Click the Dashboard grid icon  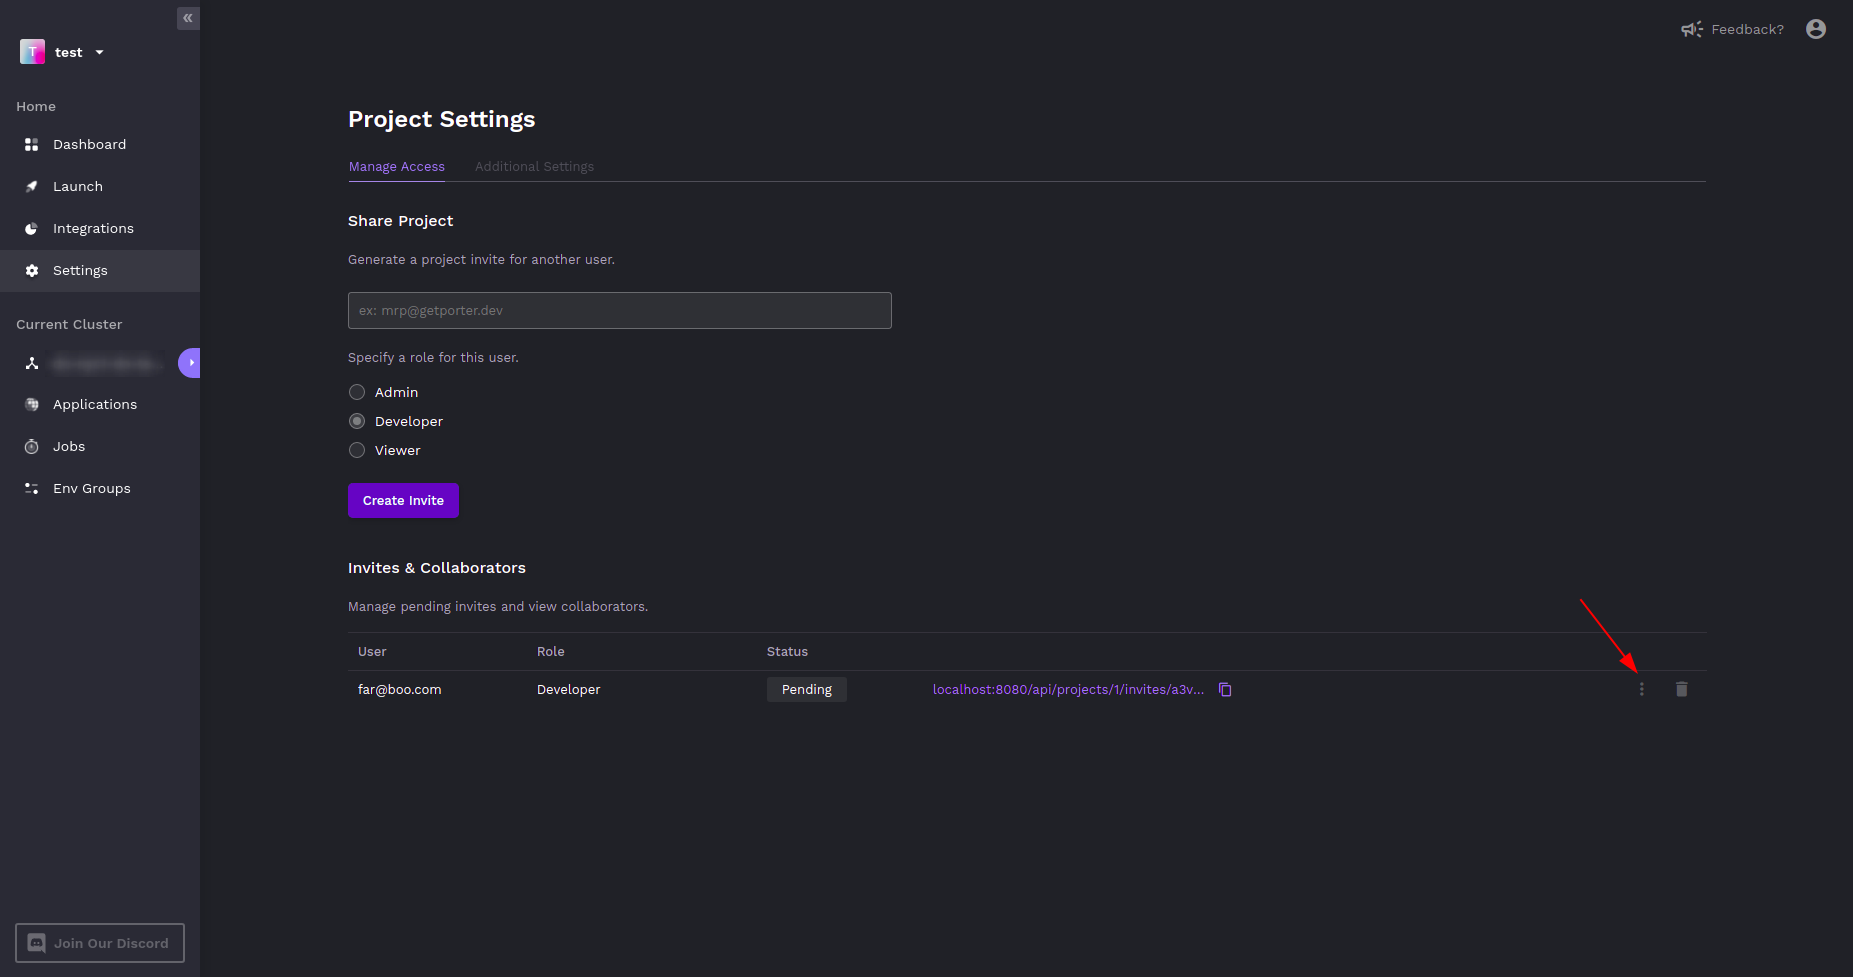pyautogui.click(x=31, y=145)
